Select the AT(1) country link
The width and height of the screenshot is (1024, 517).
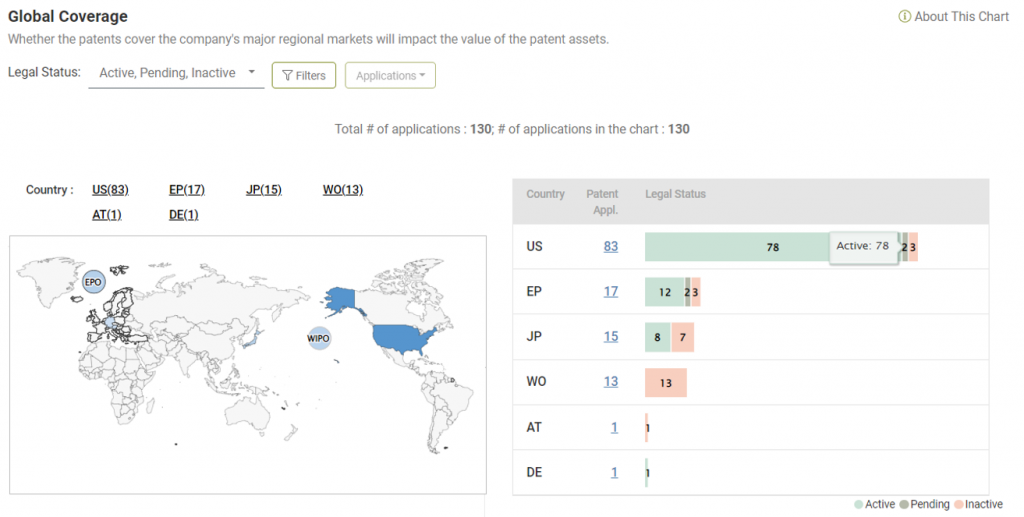(106, 215)
